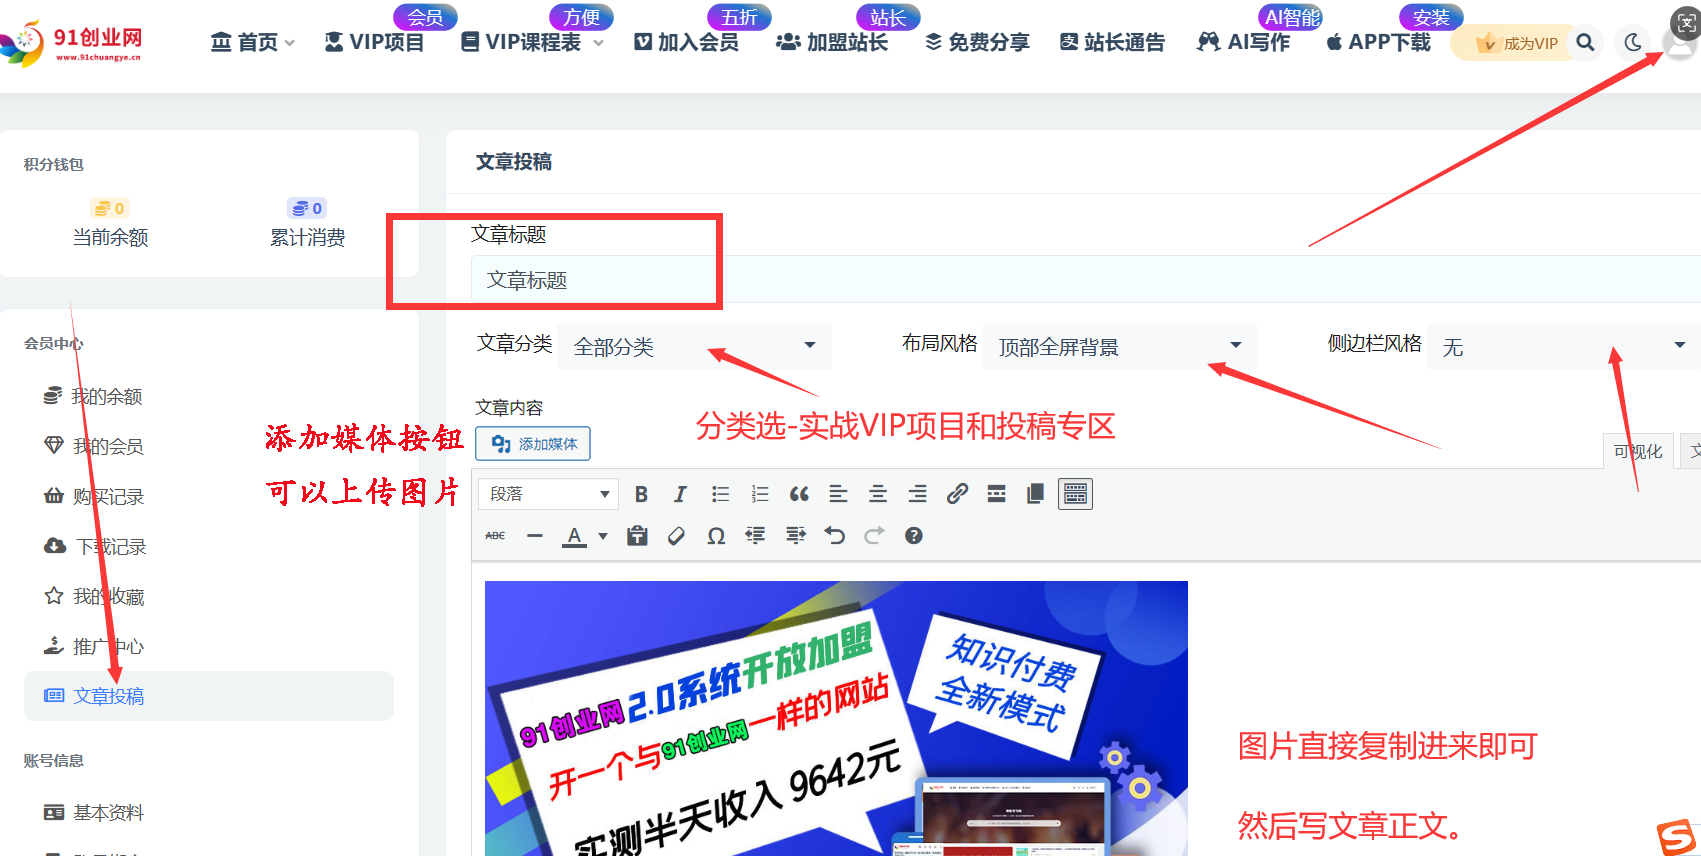Open the APP下载 link
This screenshot has height=856, width=1701.
tap(1378, 42)
